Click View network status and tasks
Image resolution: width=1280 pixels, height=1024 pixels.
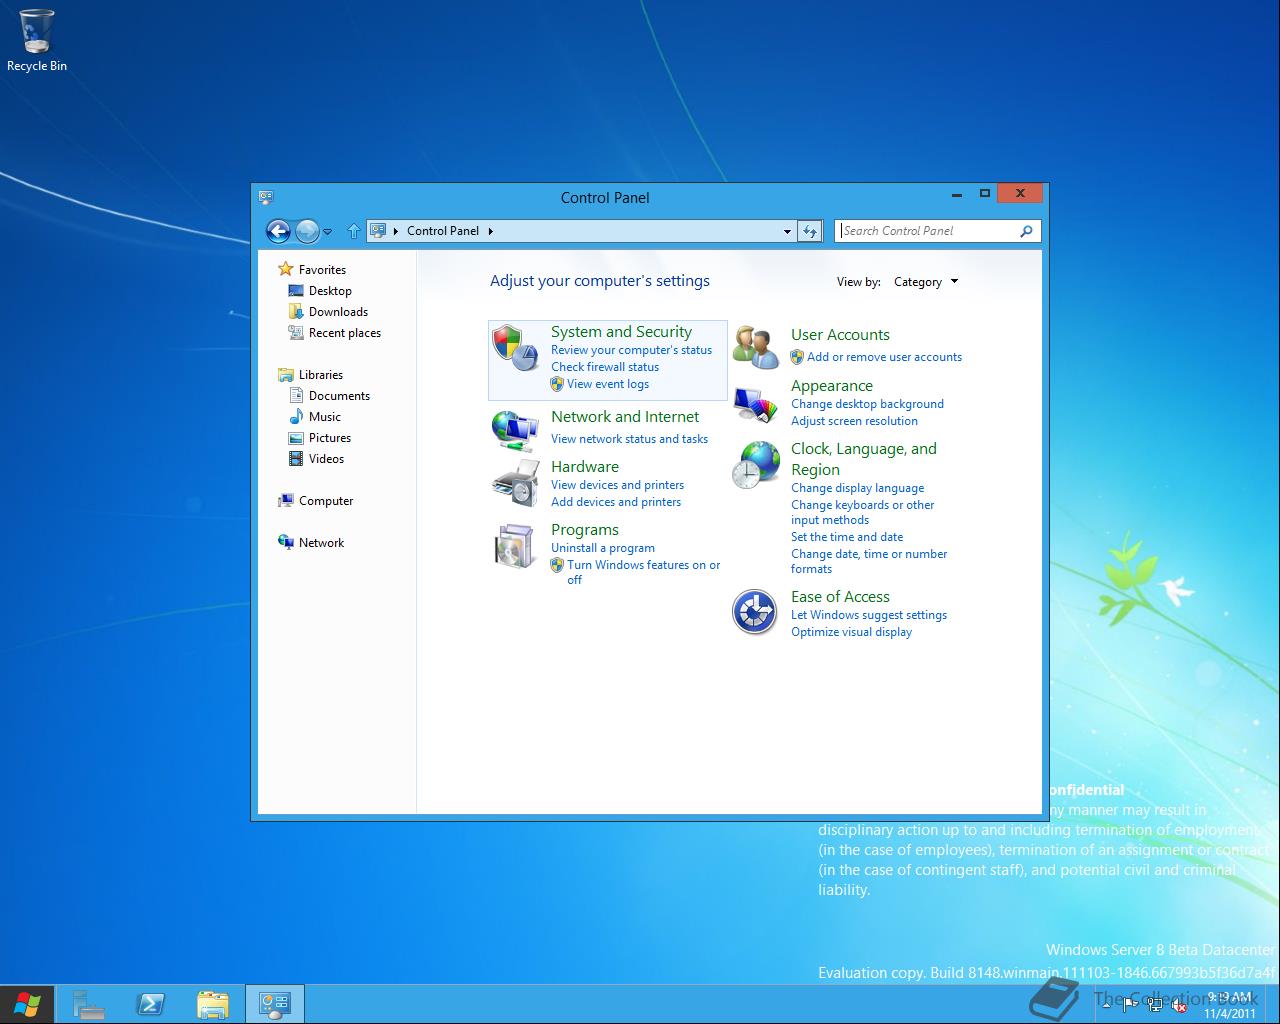[629, 439]
